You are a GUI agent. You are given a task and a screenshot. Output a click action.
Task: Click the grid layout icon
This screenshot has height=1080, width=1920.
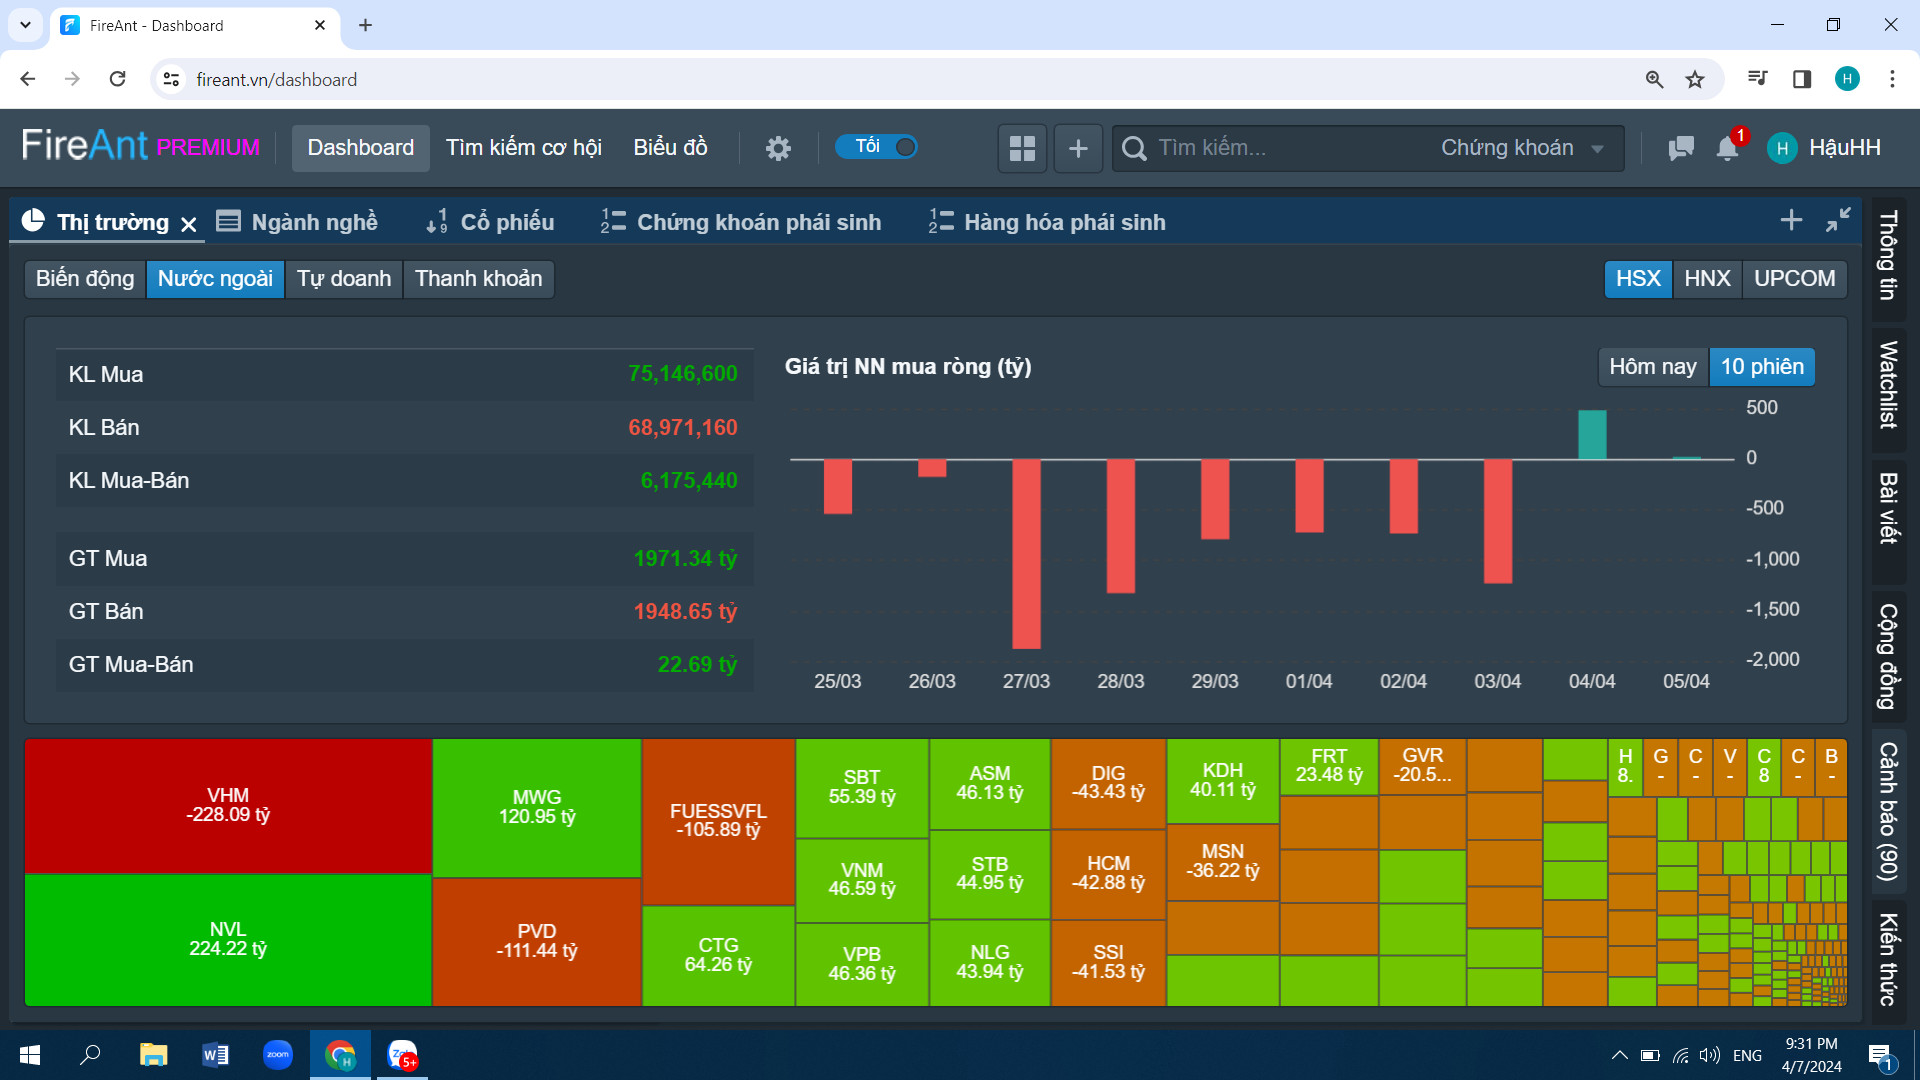point(1022,148)
